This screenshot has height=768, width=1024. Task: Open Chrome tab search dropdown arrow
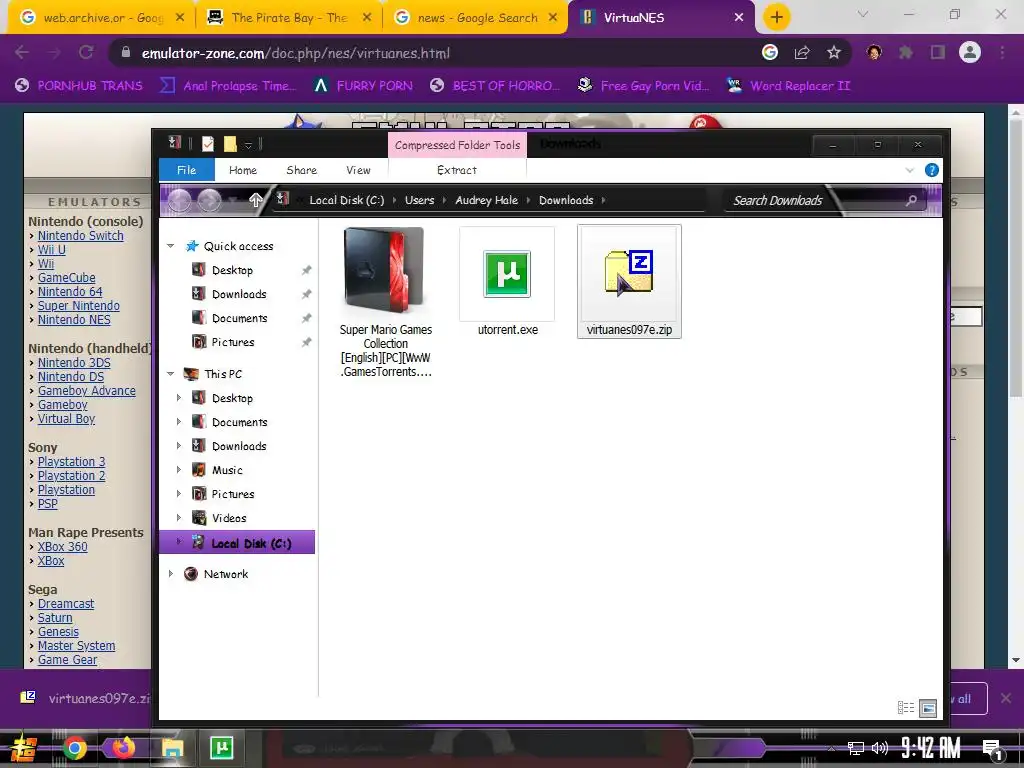tap(863, 14)
